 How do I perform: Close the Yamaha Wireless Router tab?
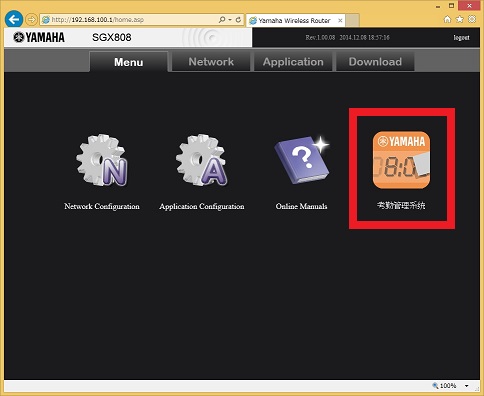[340, 20]
